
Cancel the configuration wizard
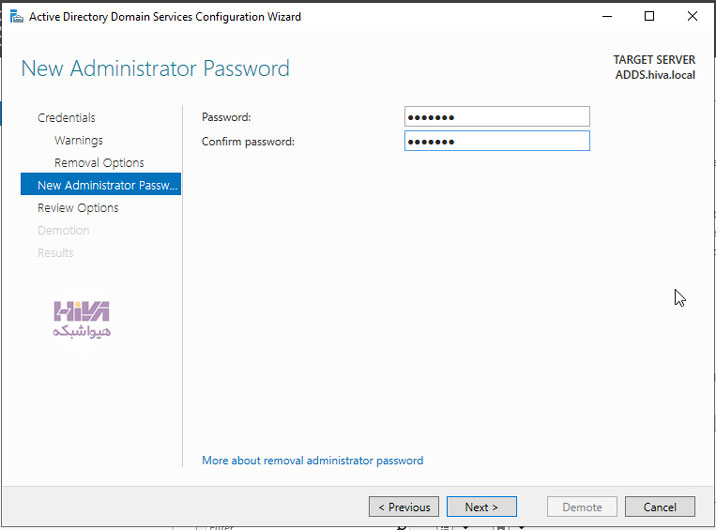pos(660,507)
